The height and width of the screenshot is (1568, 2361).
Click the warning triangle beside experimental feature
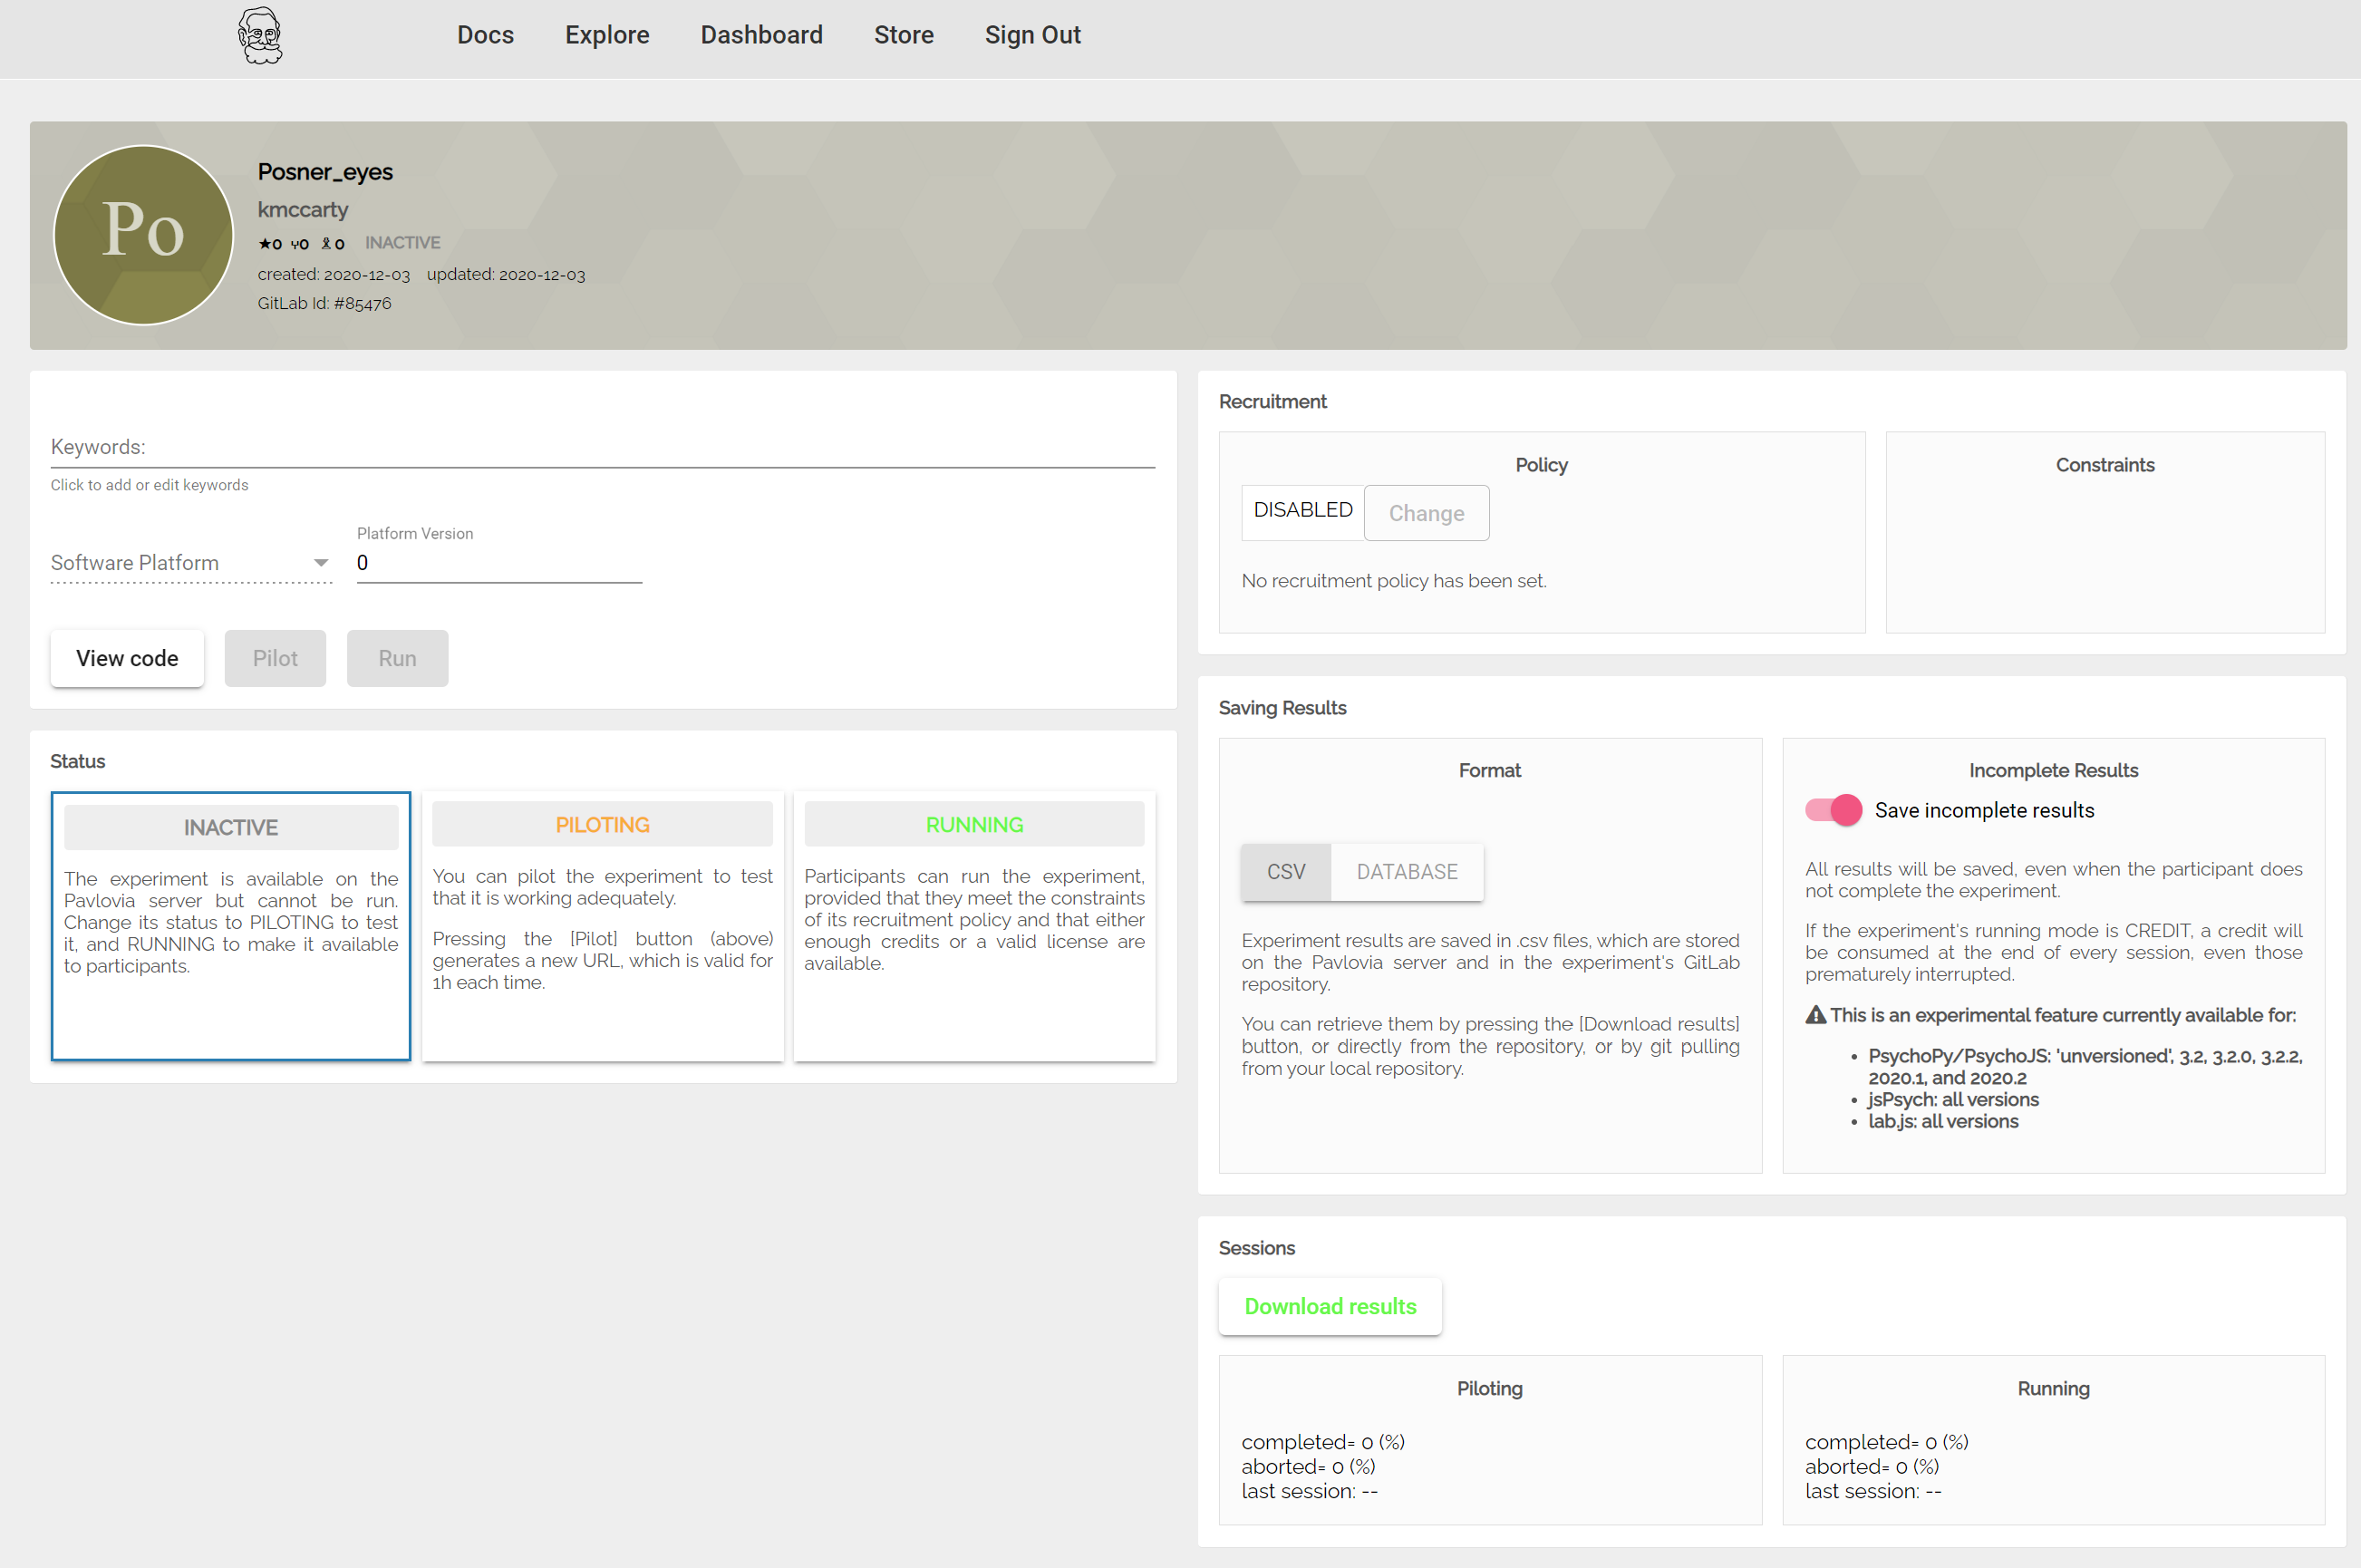[x=1815, y=1015]
